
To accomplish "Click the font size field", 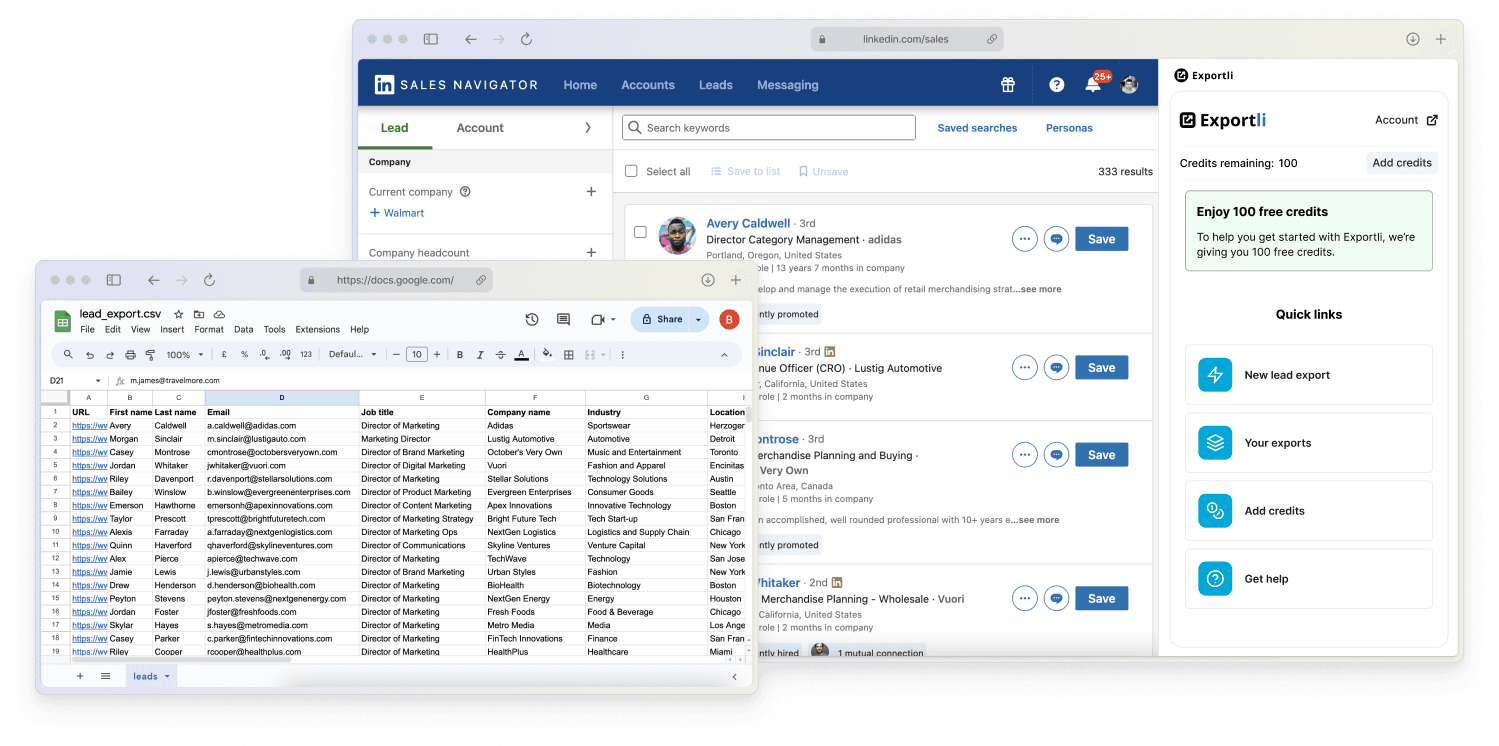I will pos(417,354).
